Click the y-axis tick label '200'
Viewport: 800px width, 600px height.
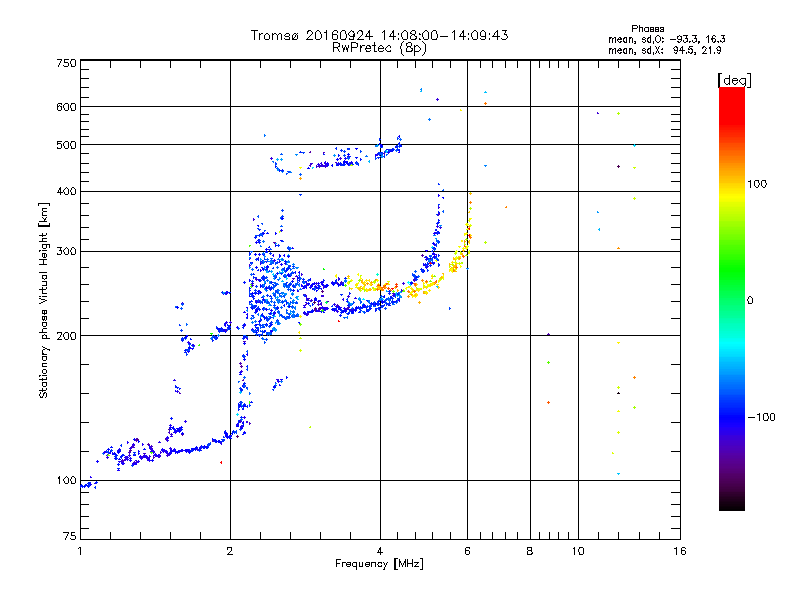(x=67, y=336)
